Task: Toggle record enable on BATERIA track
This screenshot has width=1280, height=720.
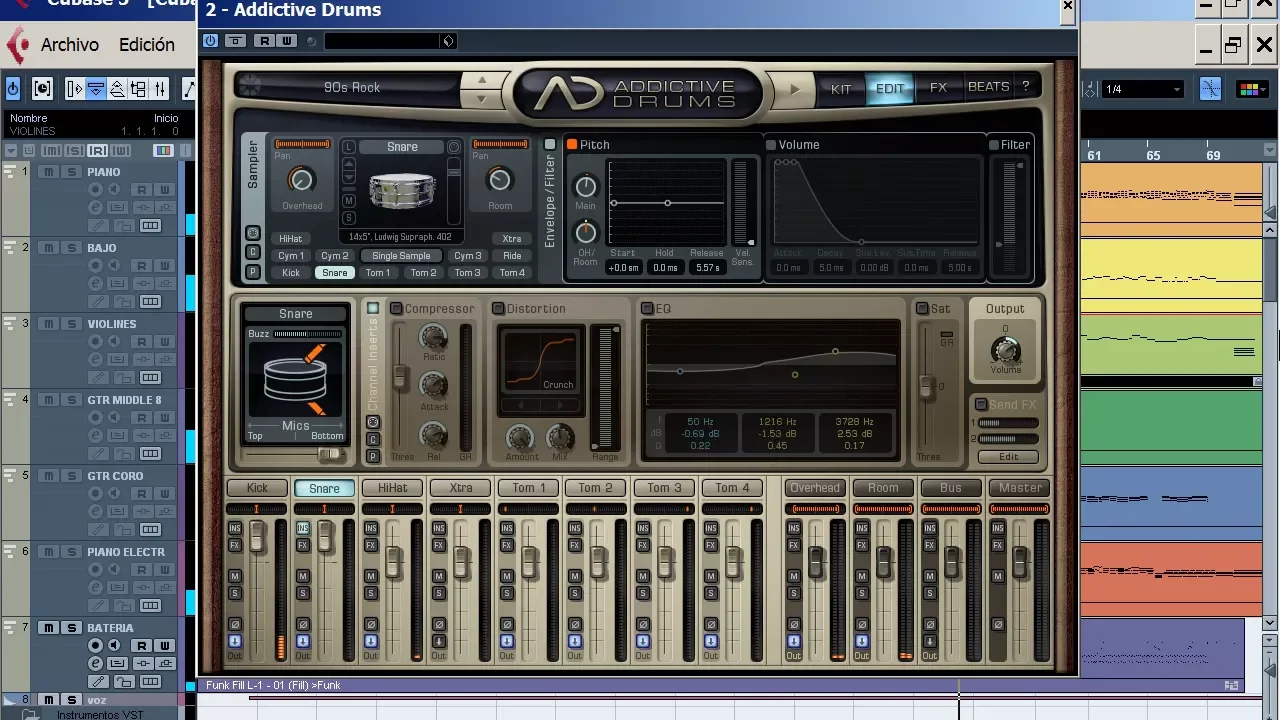Action: pos(96,646)
